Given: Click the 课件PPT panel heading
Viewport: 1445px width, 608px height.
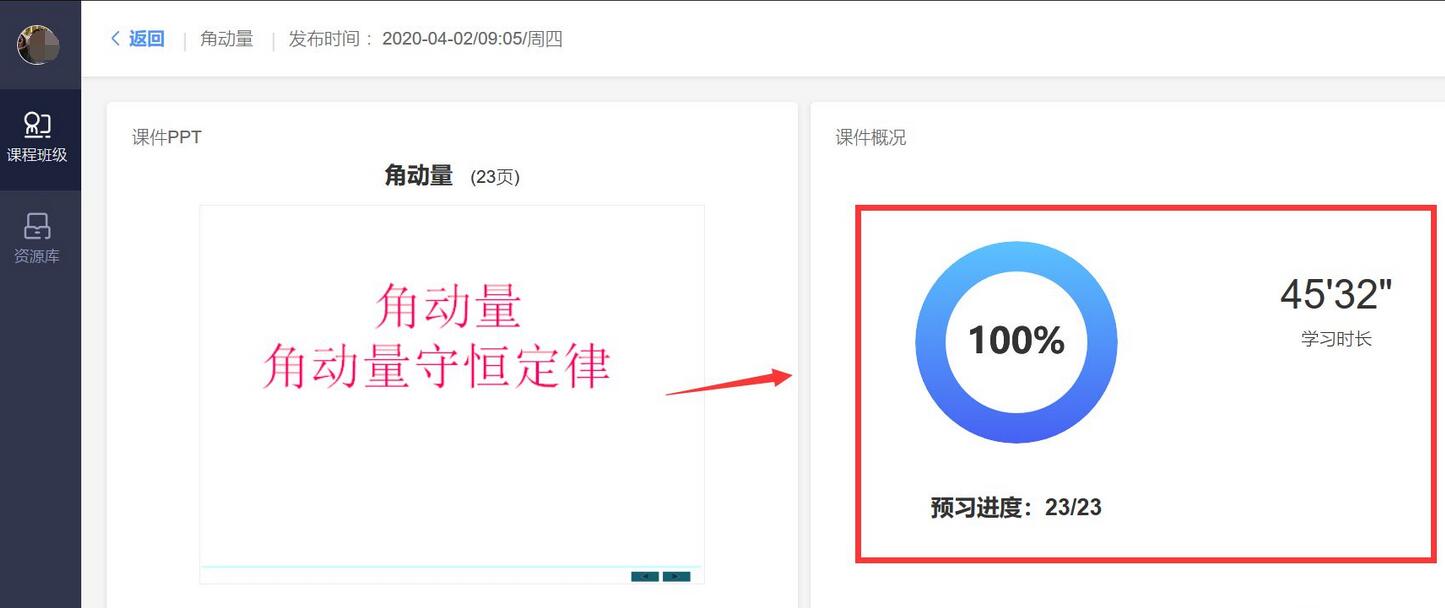Looking at the screenshot, I should coord(167,137).
